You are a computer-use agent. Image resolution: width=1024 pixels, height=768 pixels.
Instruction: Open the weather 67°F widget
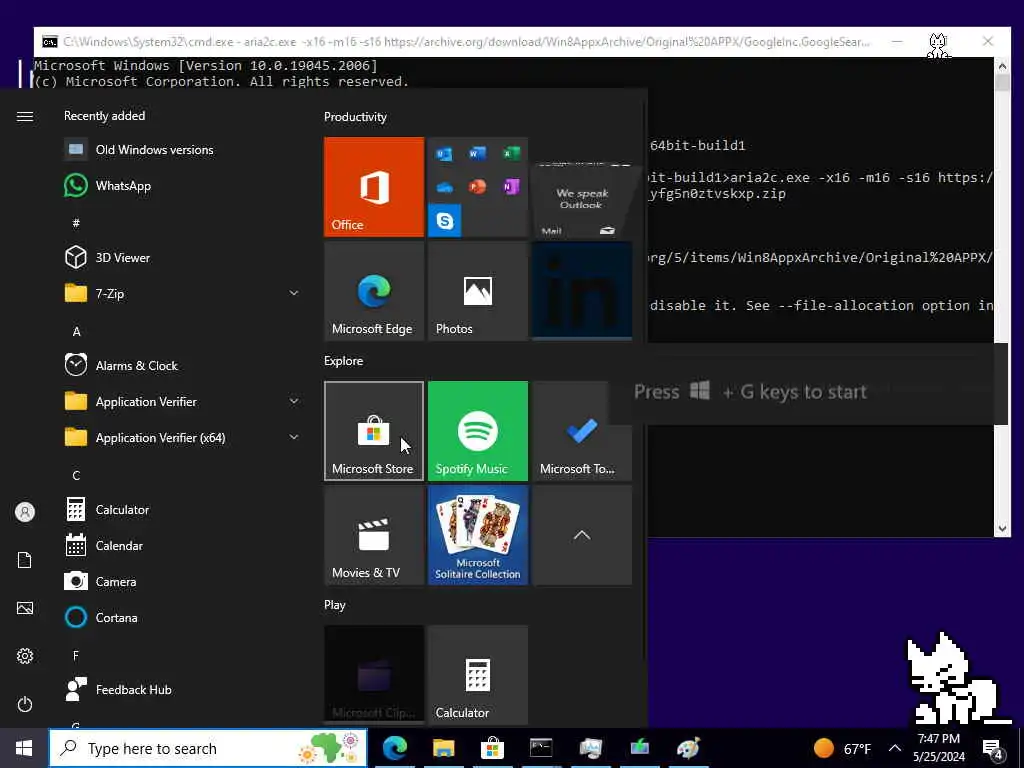pyautogui.click(x=842, y=748)
